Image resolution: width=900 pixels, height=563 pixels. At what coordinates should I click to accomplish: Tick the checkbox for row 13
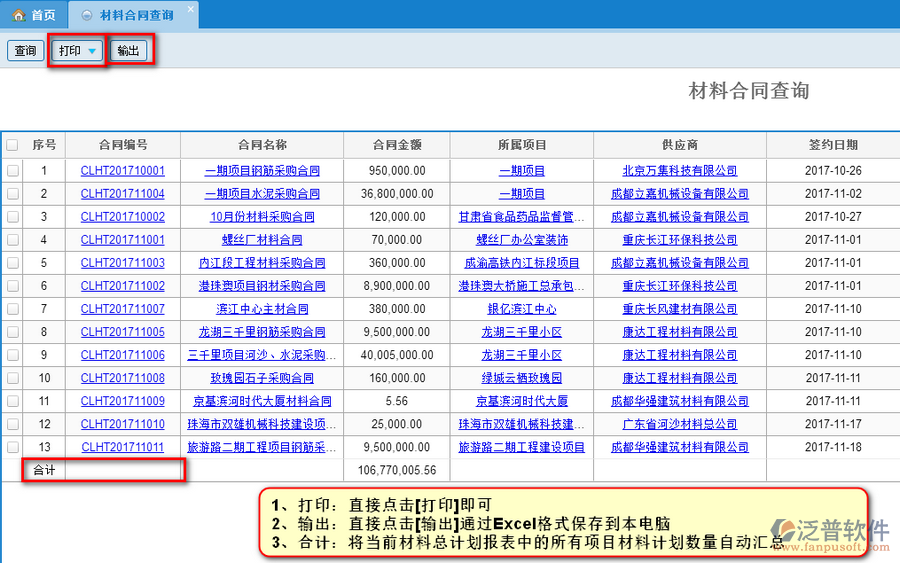(12, 447)
